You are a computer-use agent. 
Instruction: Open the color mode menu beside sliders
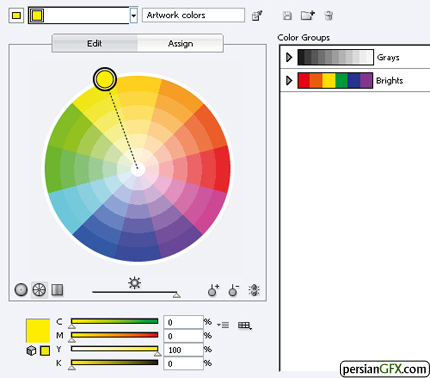coord(223,325)
